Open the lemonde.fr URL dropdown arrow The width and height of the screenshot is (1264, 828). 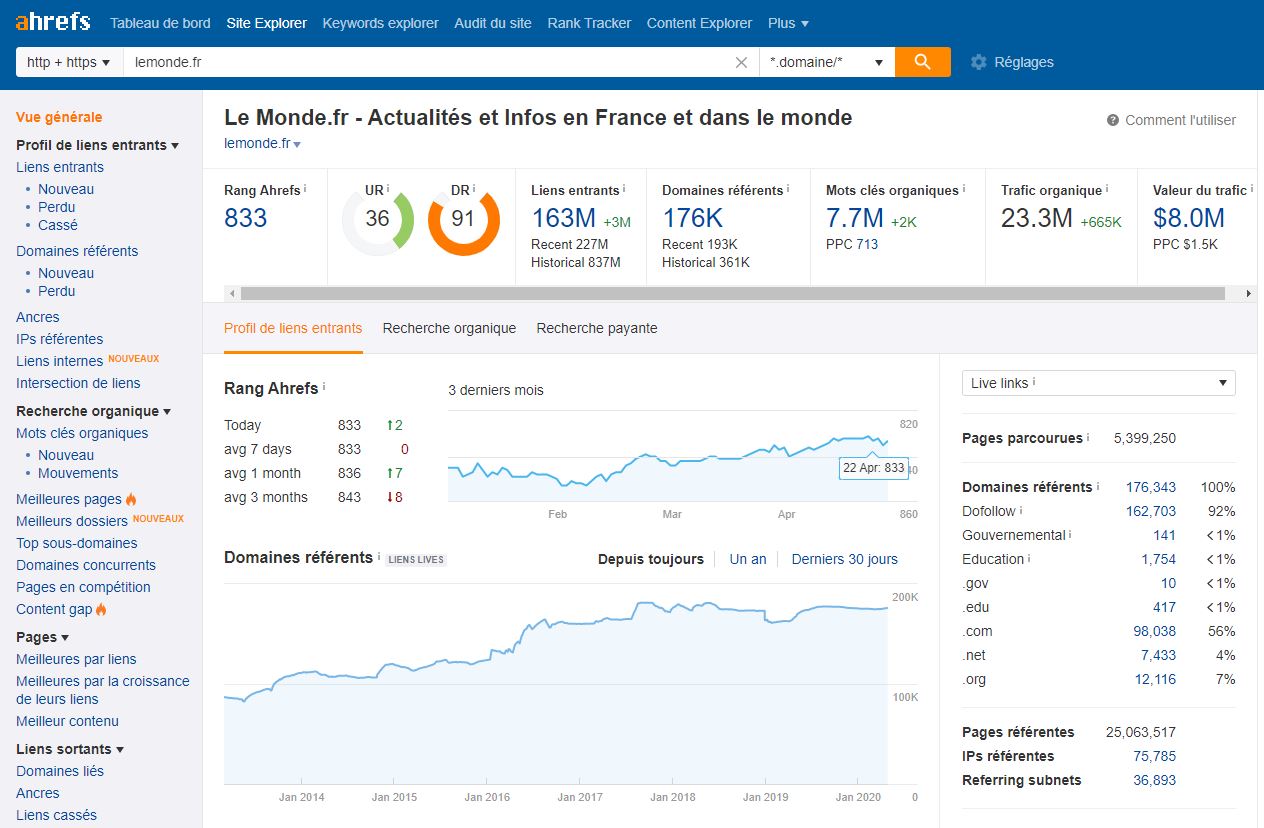pos(297,145)
